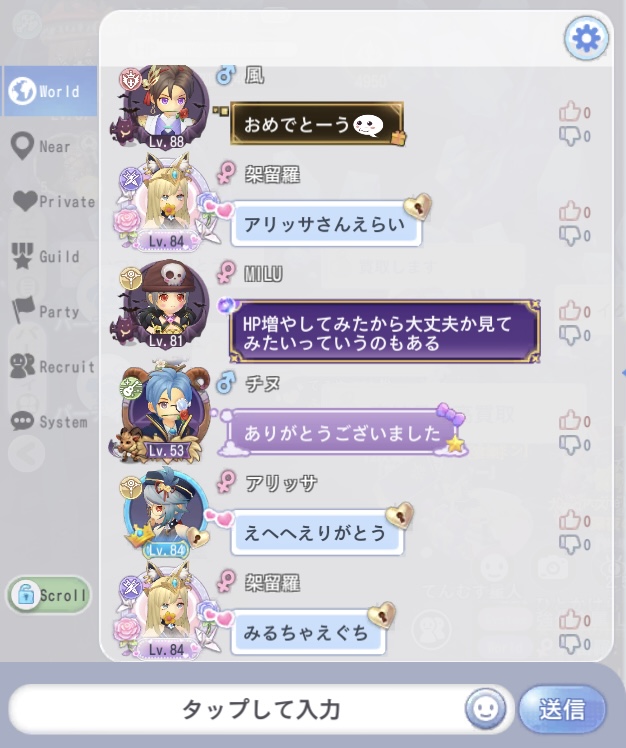This screenshot has height=748, width=626.
Task: Select the Recruit chat tab
Action: 50,366
